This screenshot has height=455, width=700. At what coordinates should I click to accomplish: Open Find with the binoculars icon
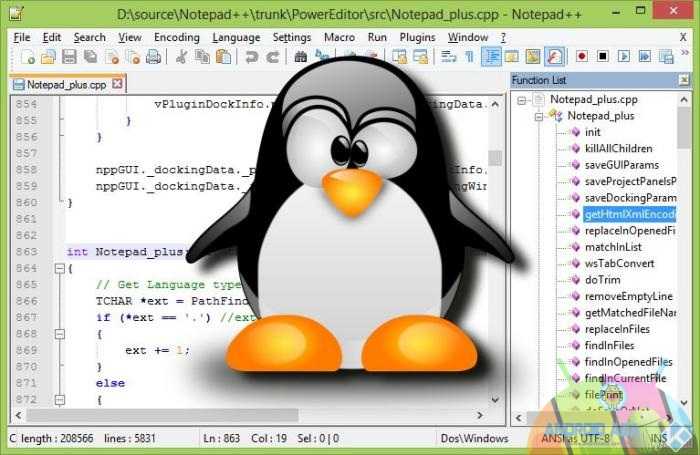tap(300, 57)
